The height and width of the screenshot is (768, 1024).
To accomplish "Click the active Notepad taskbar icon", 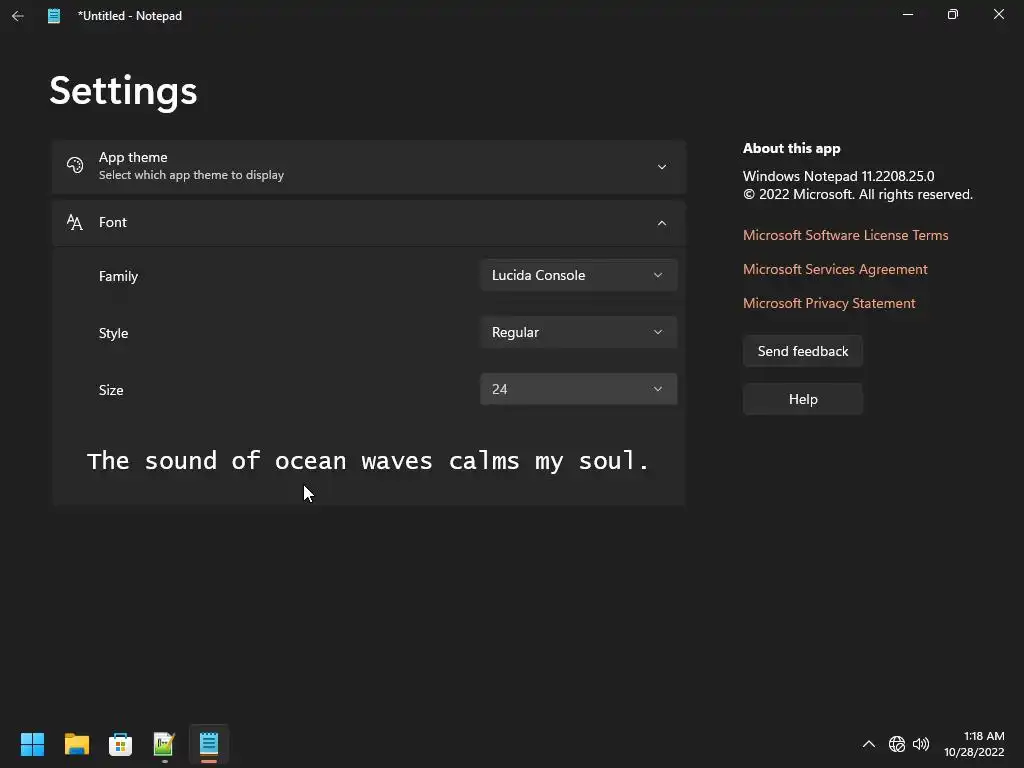I will click(x=208, y=744).
